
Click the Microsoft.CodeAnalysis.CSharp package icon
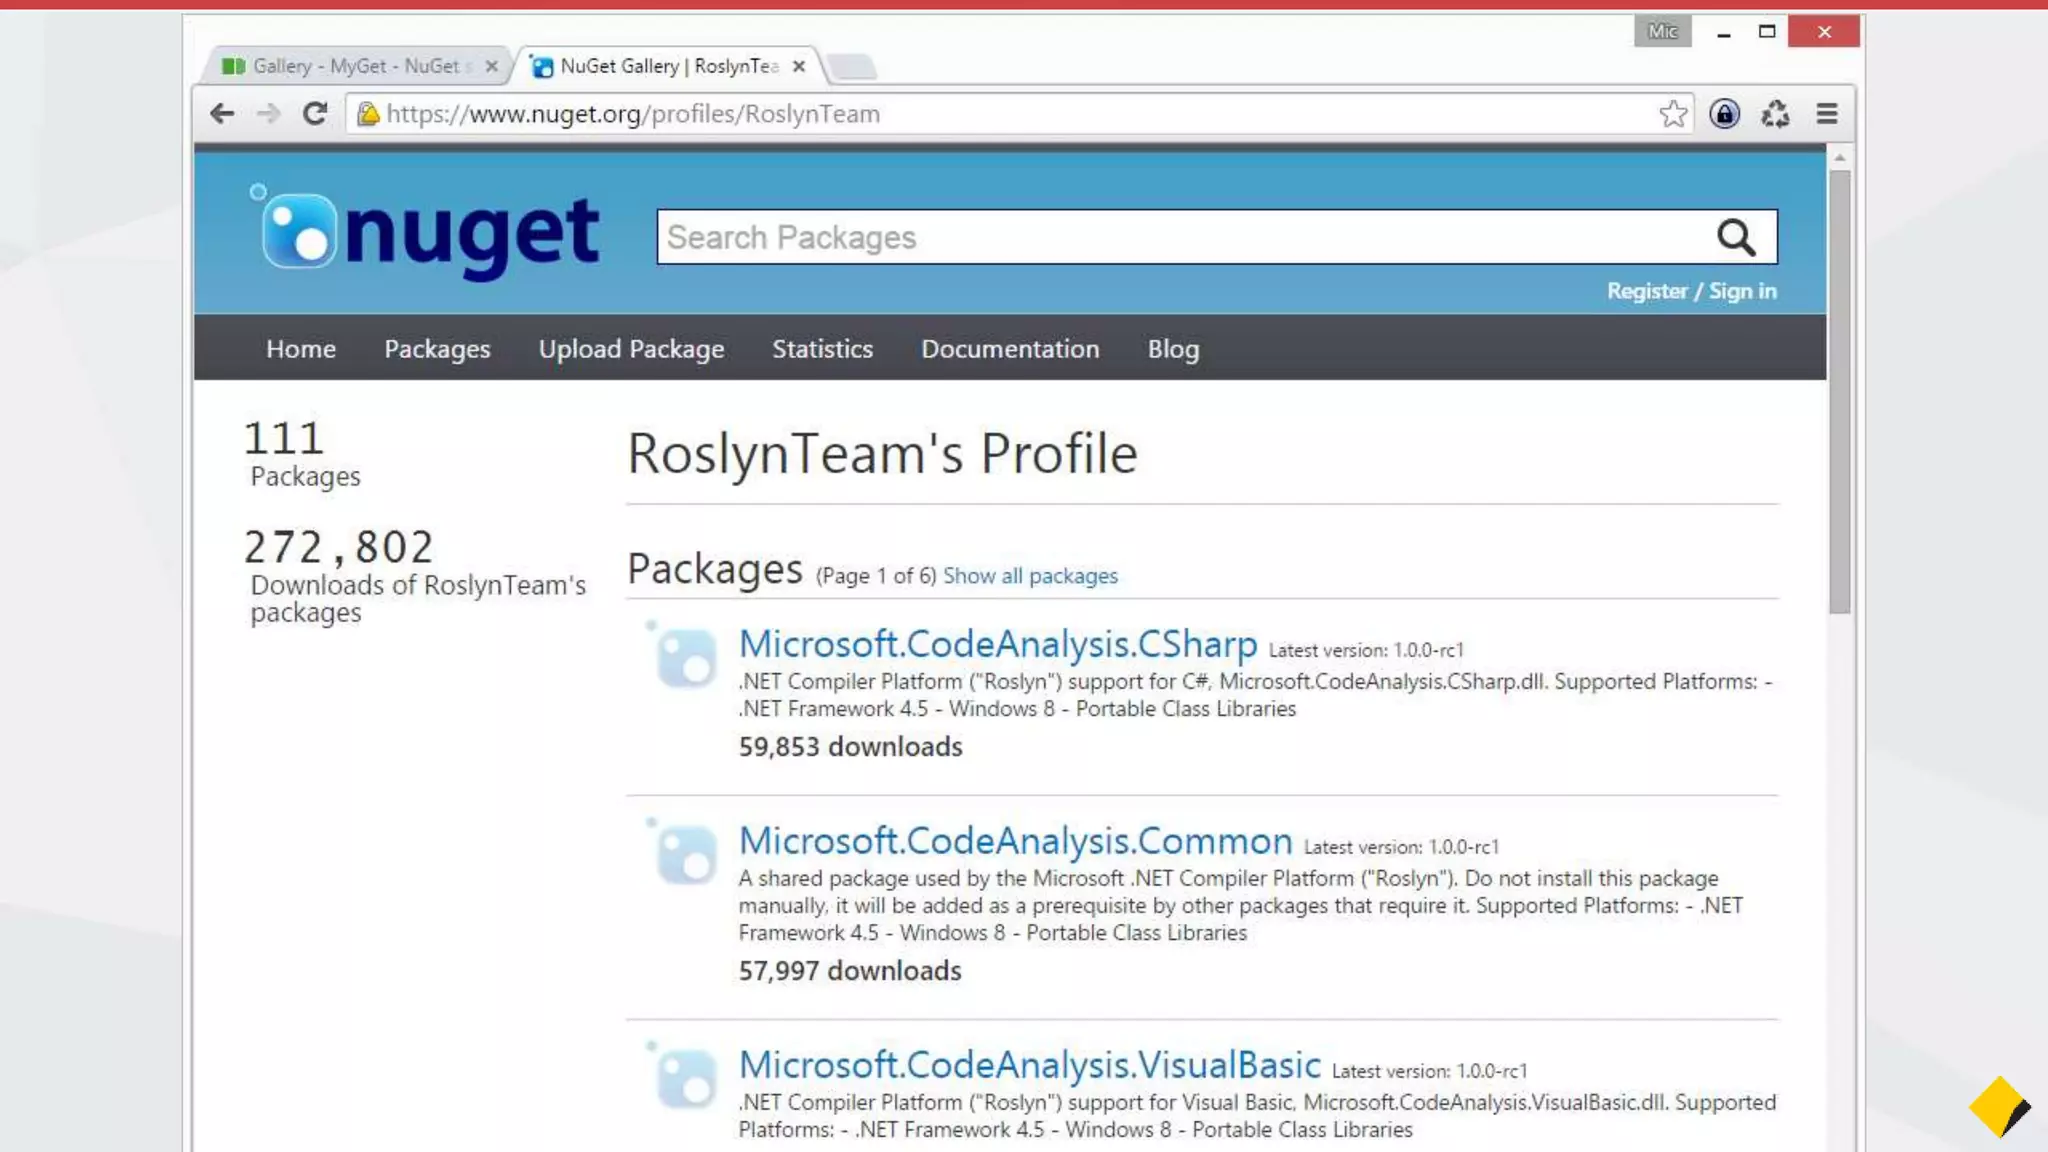683,656
